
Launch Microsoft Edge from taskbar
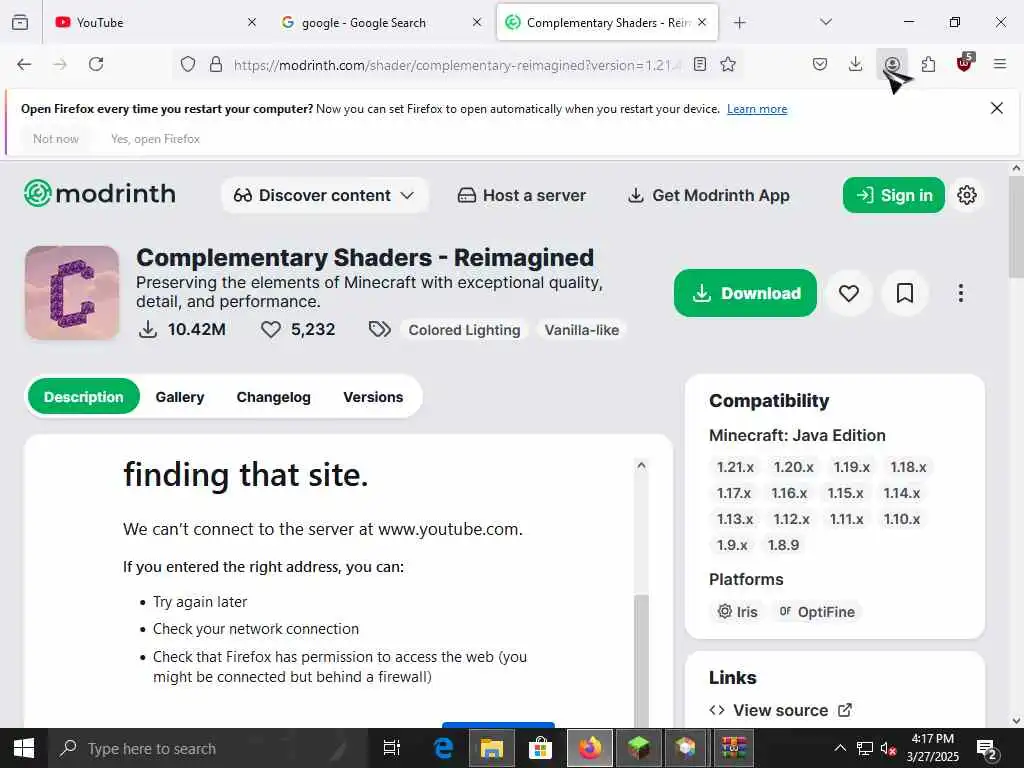tap(444, 748)
